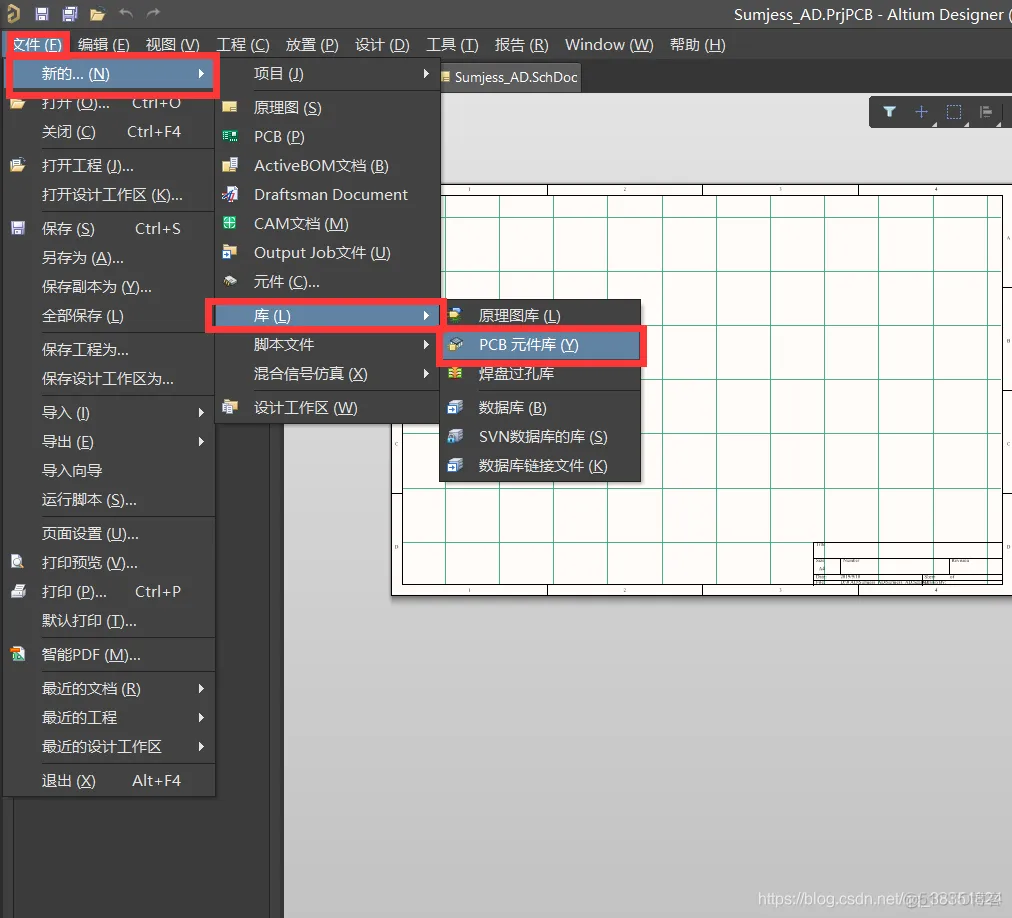This screenshot has width=1012, height=918.
Task: Expand the 混合信号仿真 (X) submenu arrow
Action: [x=426, y=373]
